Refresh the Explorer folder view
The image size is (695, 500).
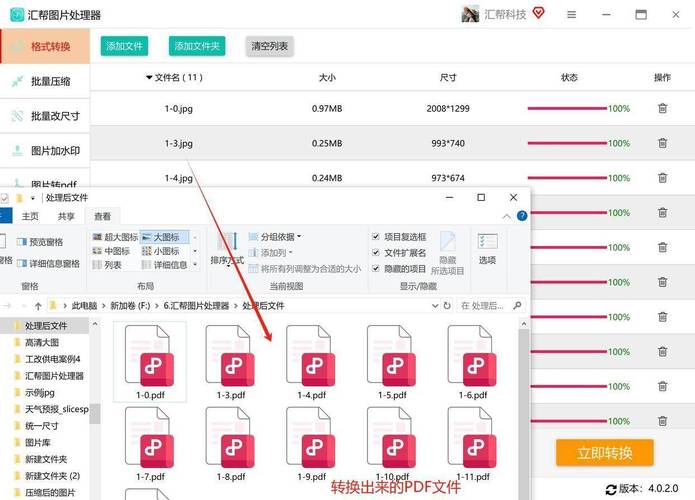pyautogui.click(x=447, y=305)
